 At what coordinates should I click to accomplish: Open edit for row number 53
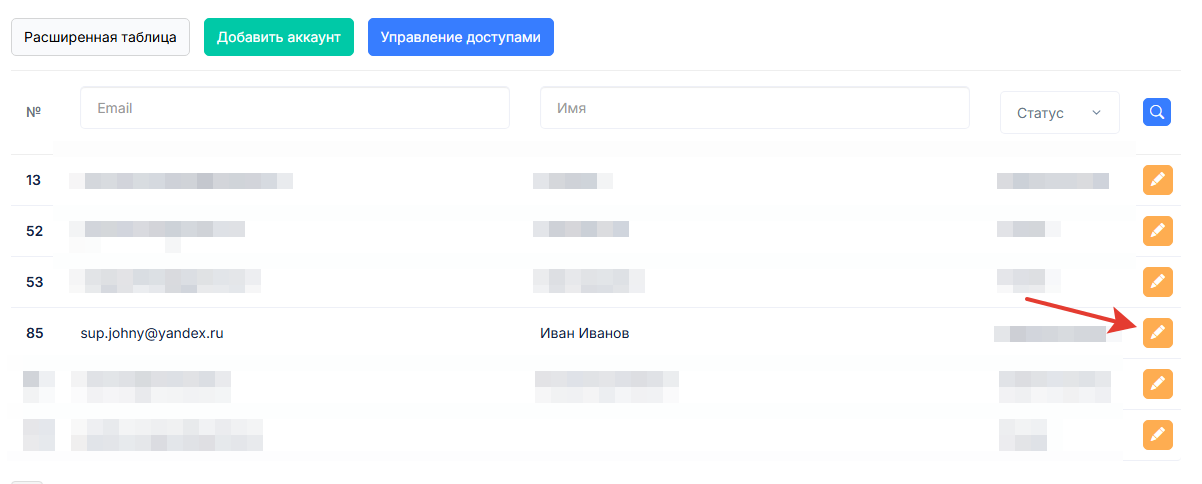coord(1157,282)
